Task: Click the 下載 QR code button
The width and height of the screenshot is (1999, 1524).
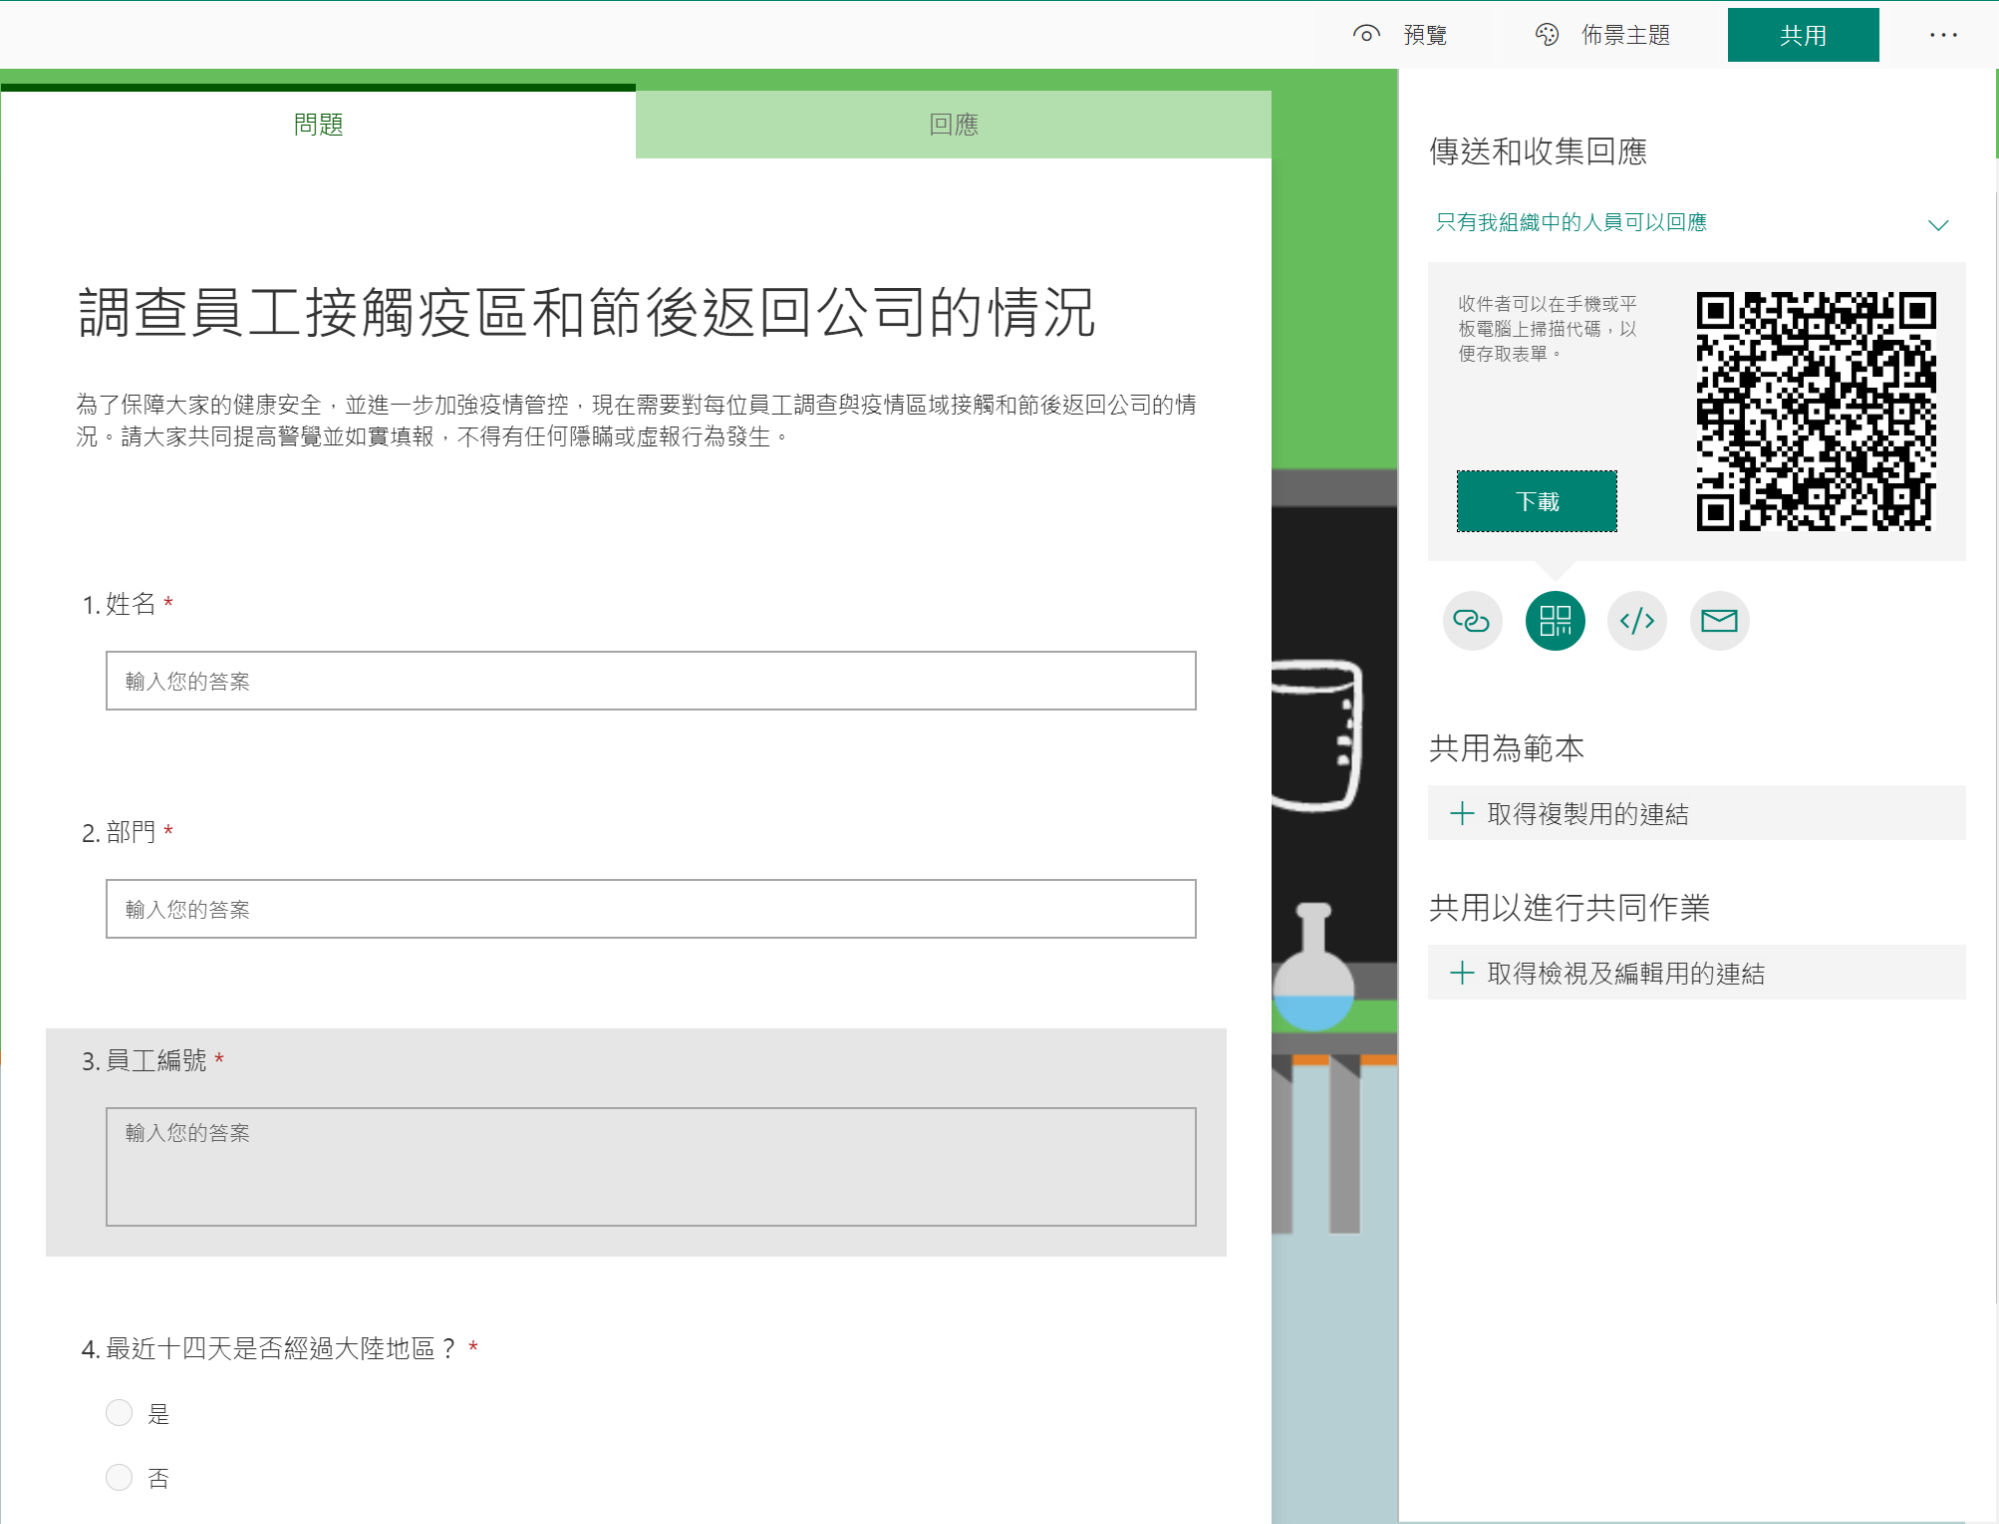Action: 1536,501
